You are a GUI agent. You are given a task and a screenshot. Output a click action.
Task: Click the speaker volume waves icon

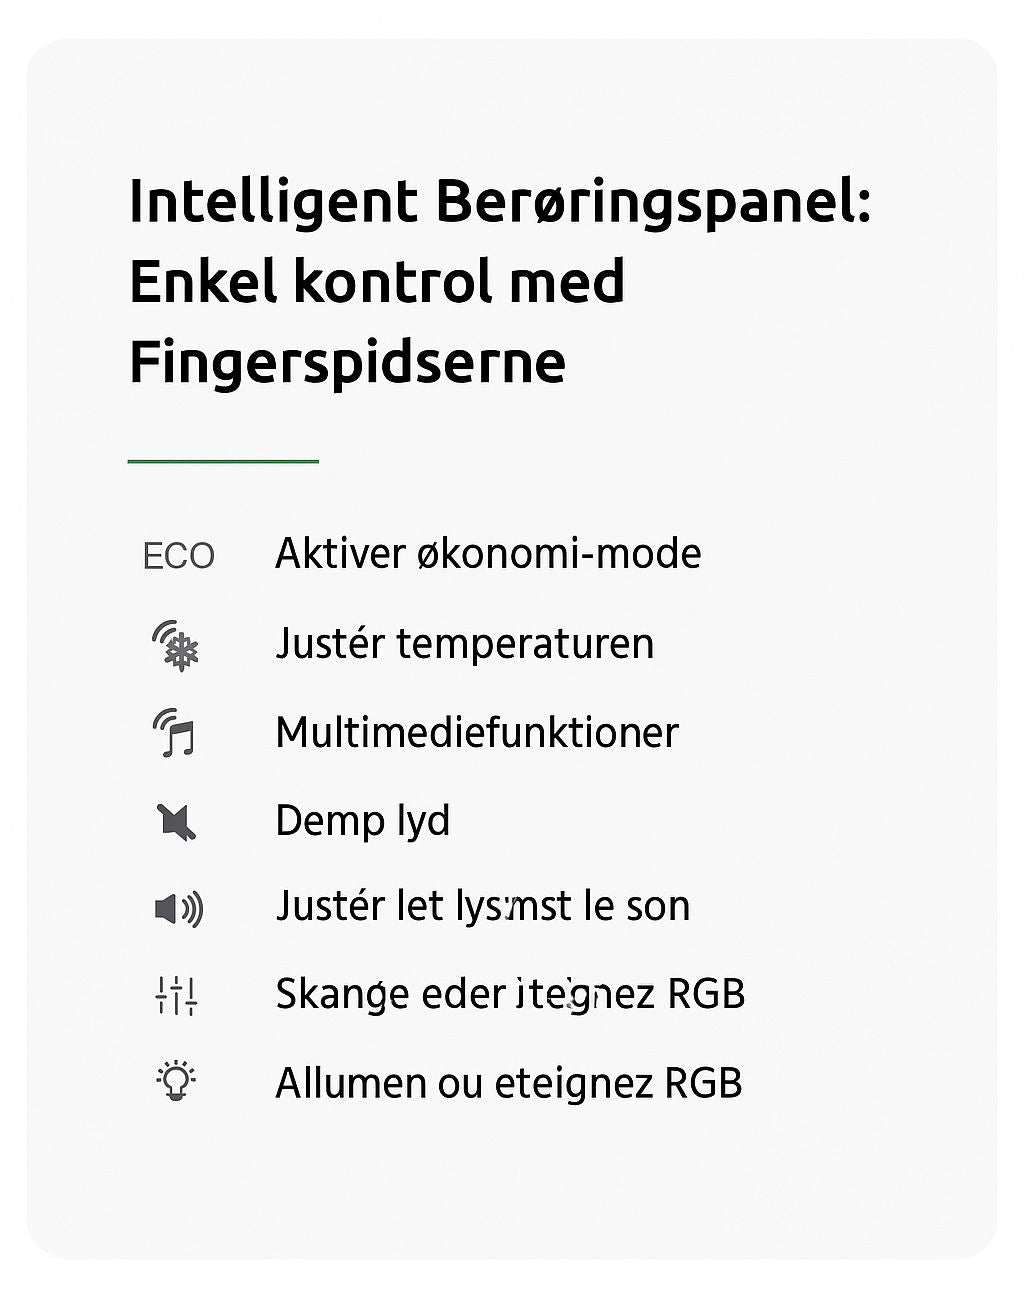[x=178, y=909]
